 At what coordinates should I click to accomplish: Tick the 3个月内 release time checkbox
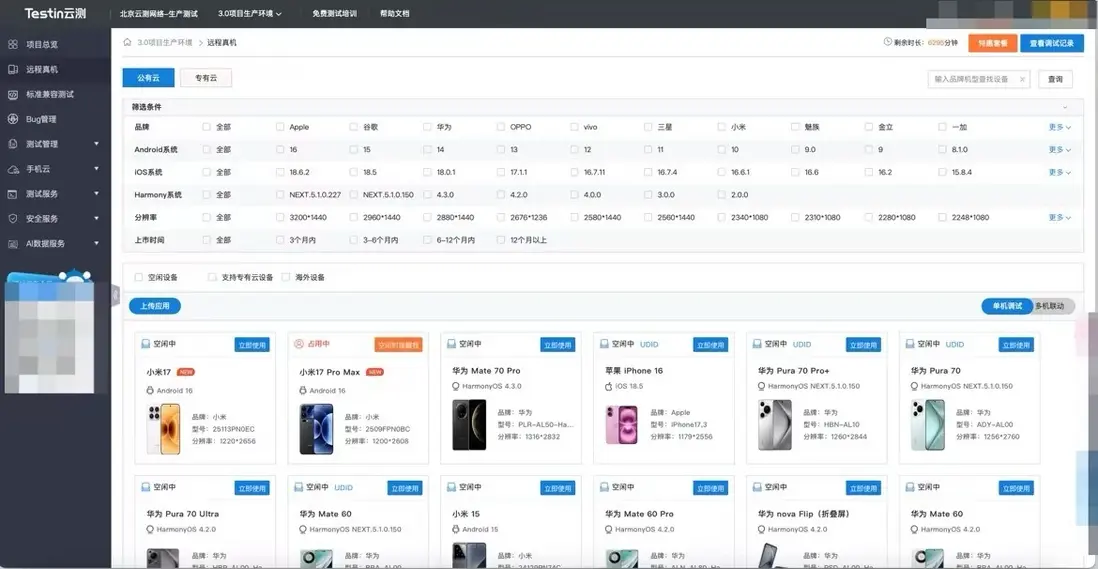coord(280,239)
